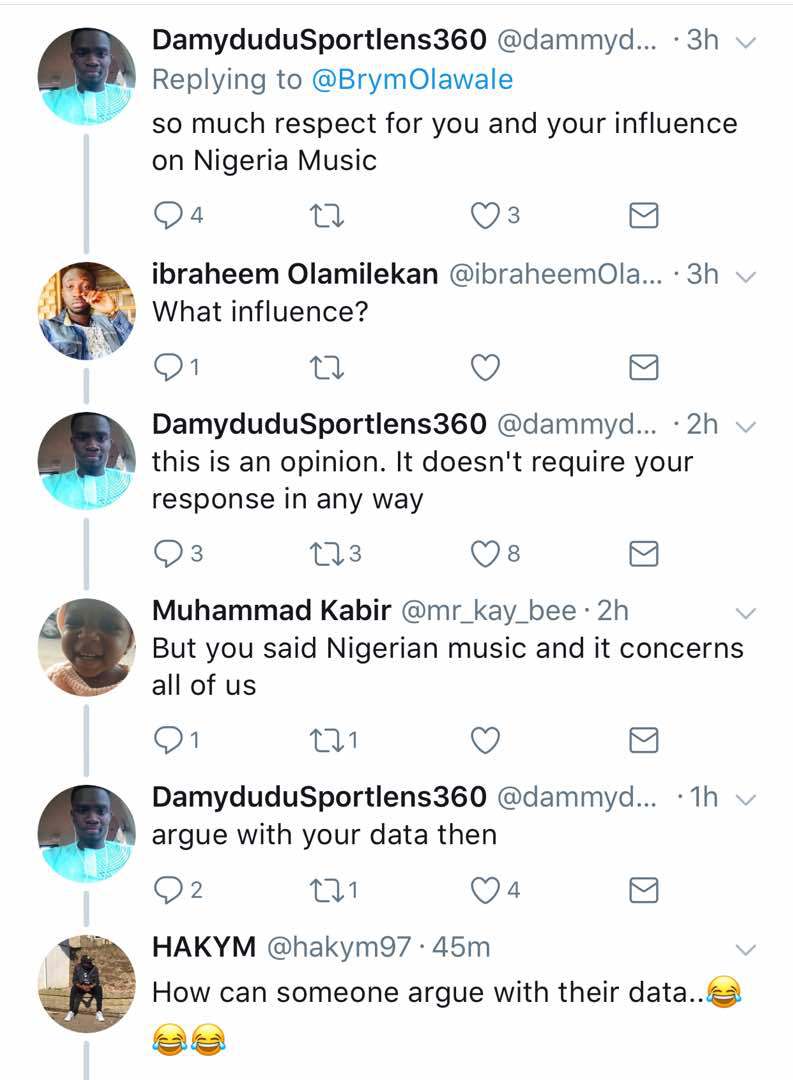Open the more-options chevron on ibraheem Olamilekan's tweet
Screen dimensions: 793x1080
coord(743,278)
